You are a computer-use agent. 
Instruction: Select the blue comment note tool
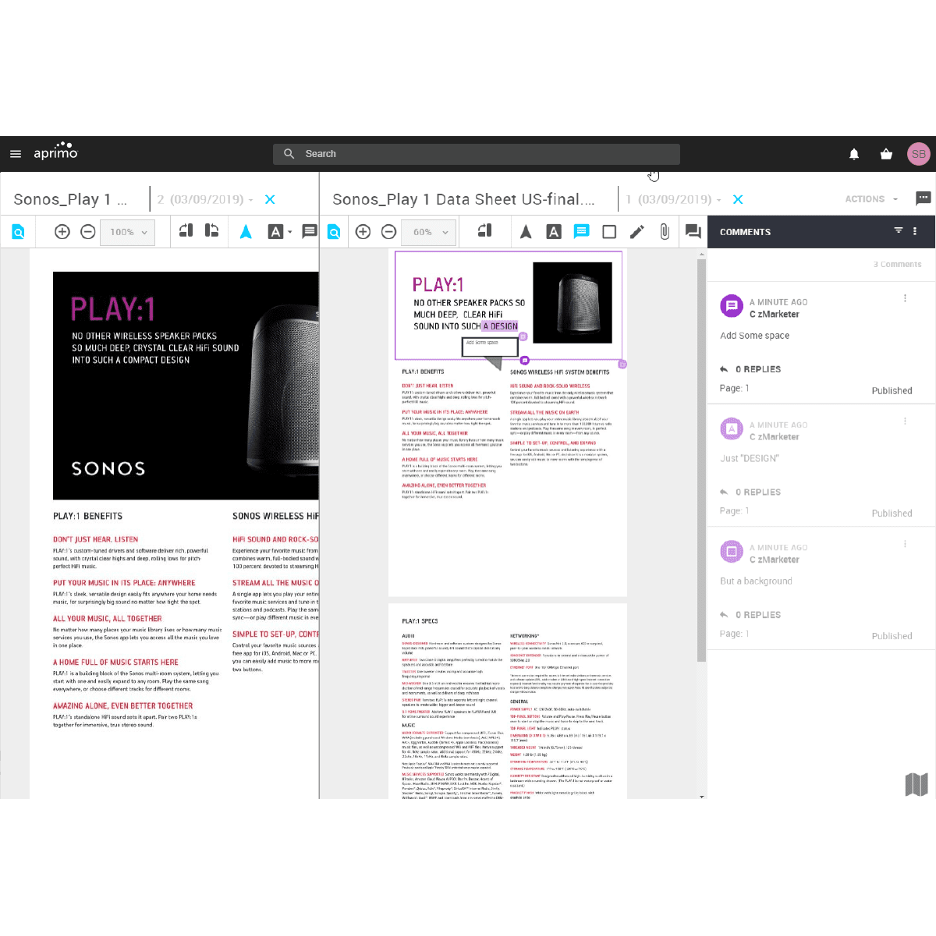coord(581,231)
